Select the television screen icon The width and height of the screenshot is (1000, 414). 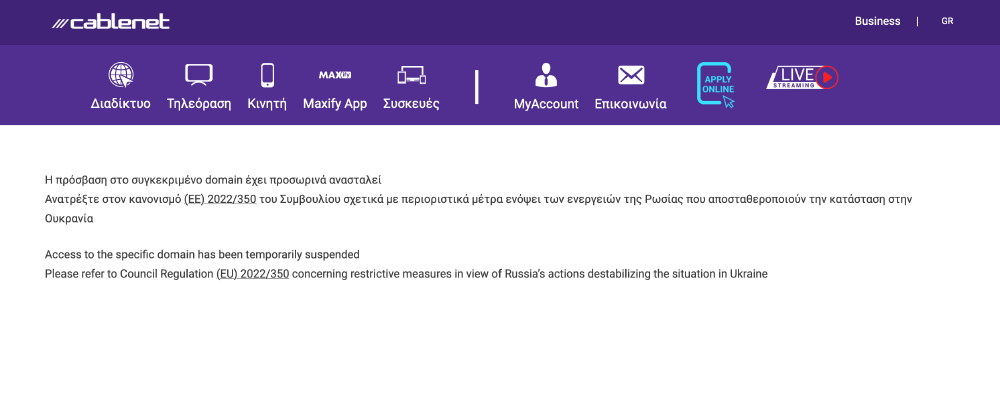click(199, 75)
